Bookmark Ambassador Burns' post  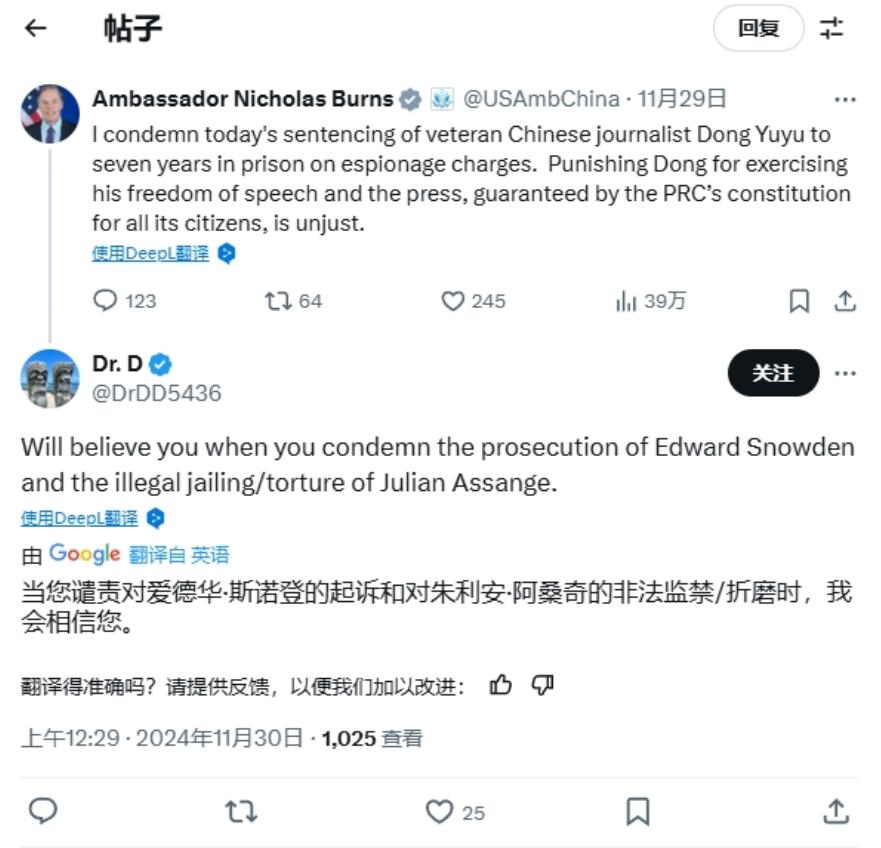(799, 301)
